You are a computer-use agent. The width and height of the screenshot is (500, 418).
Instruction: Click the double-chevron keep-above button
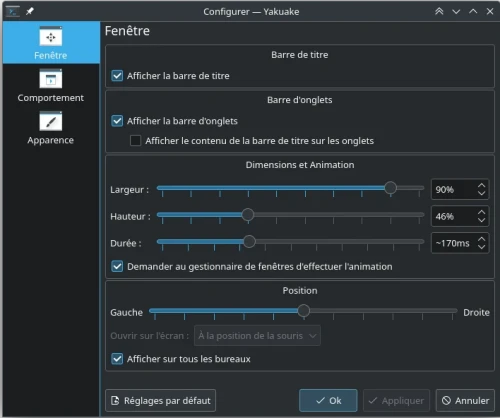pos(439,11)
